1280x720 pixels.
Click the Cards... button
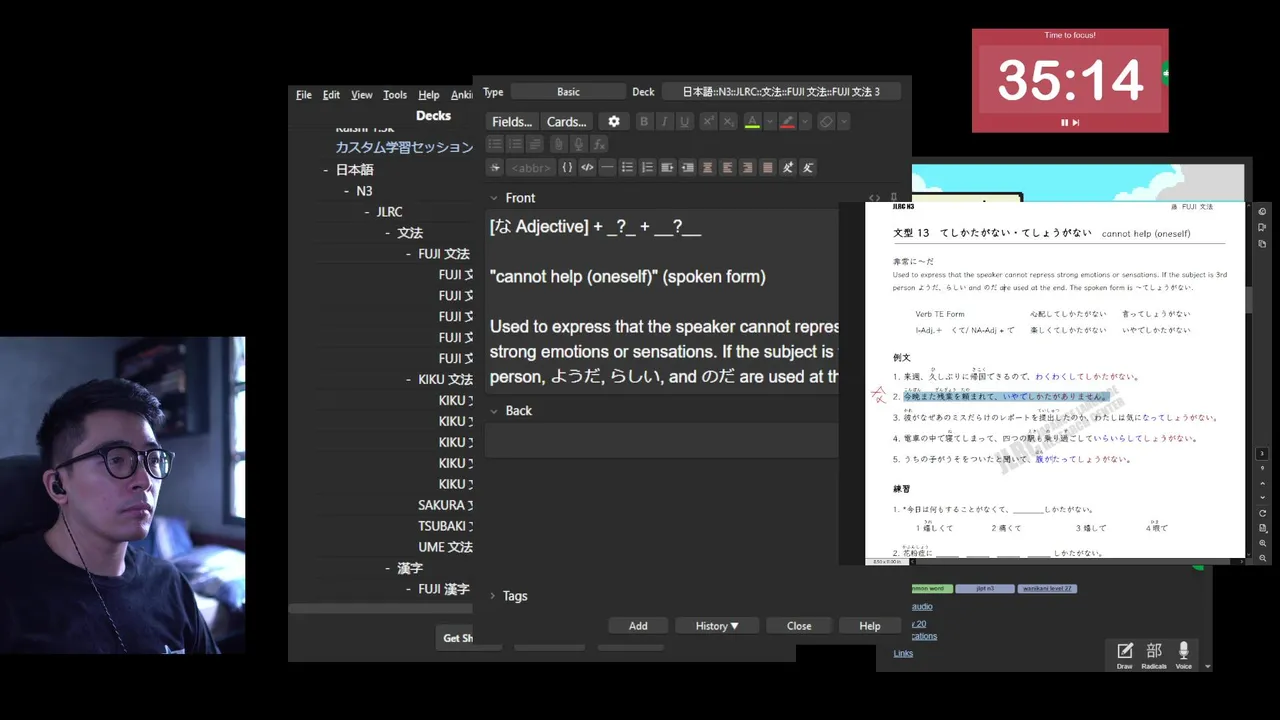(566, 121)
